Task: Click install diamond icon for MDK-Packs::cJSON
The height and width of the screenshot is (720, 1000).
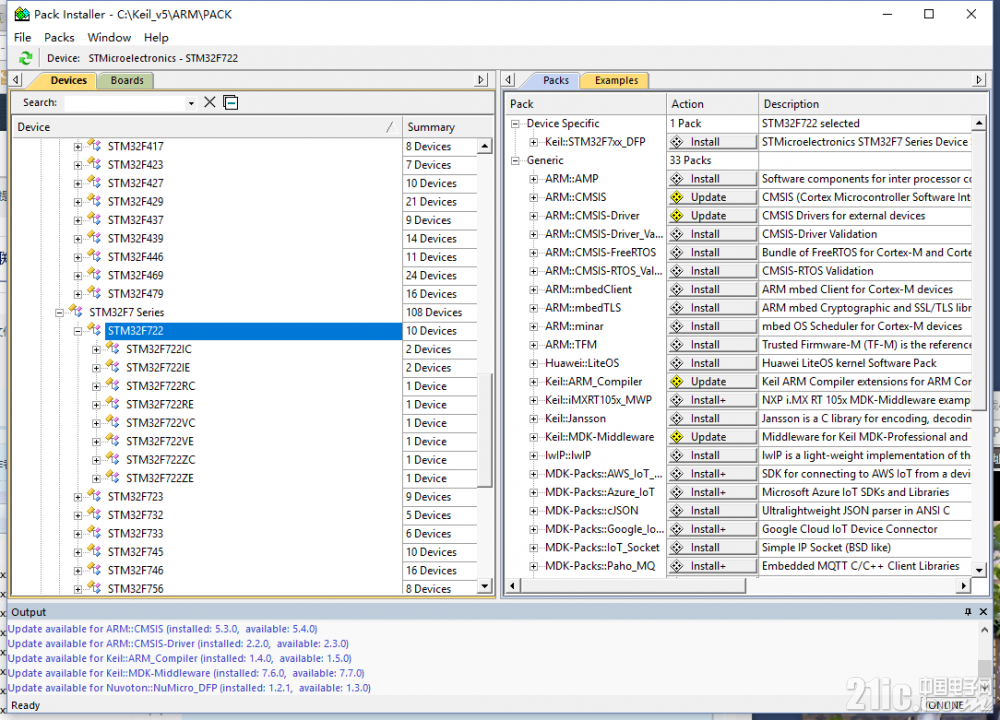Action: pos(677,510)
